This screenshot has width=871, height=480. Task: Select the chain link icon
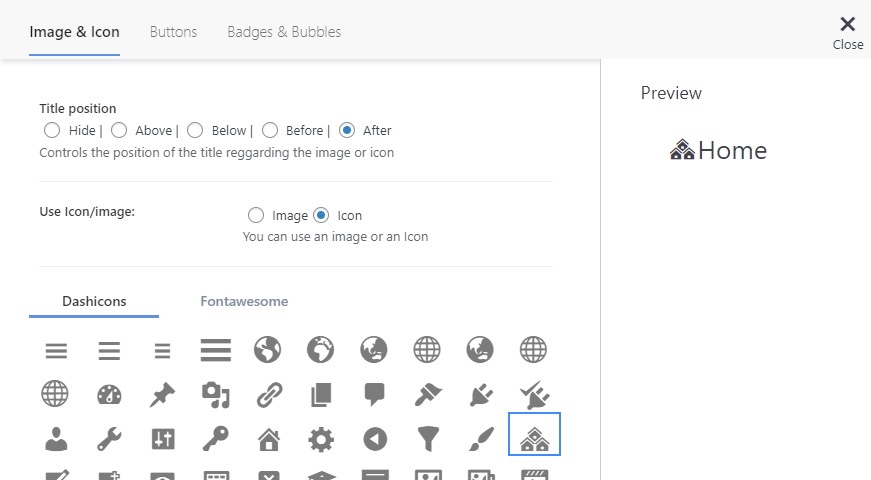[269, 395]
